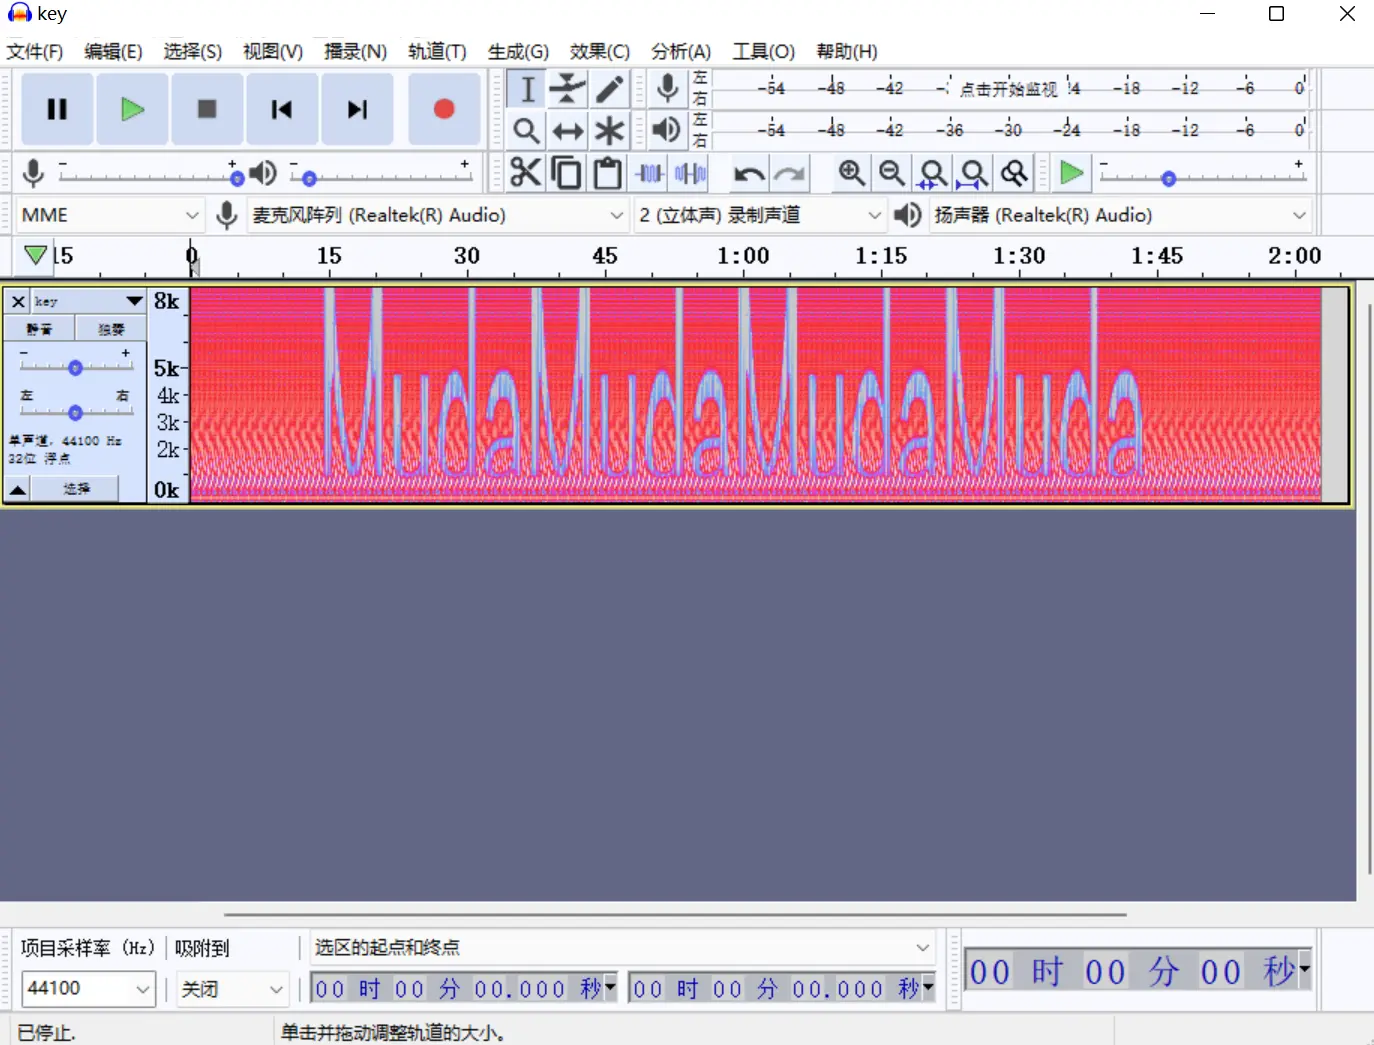The width and height of the screenshot is (1374, 1045).
Task: Toggle the 静音 mute button on key track
Action: click(x=39, y=329)
